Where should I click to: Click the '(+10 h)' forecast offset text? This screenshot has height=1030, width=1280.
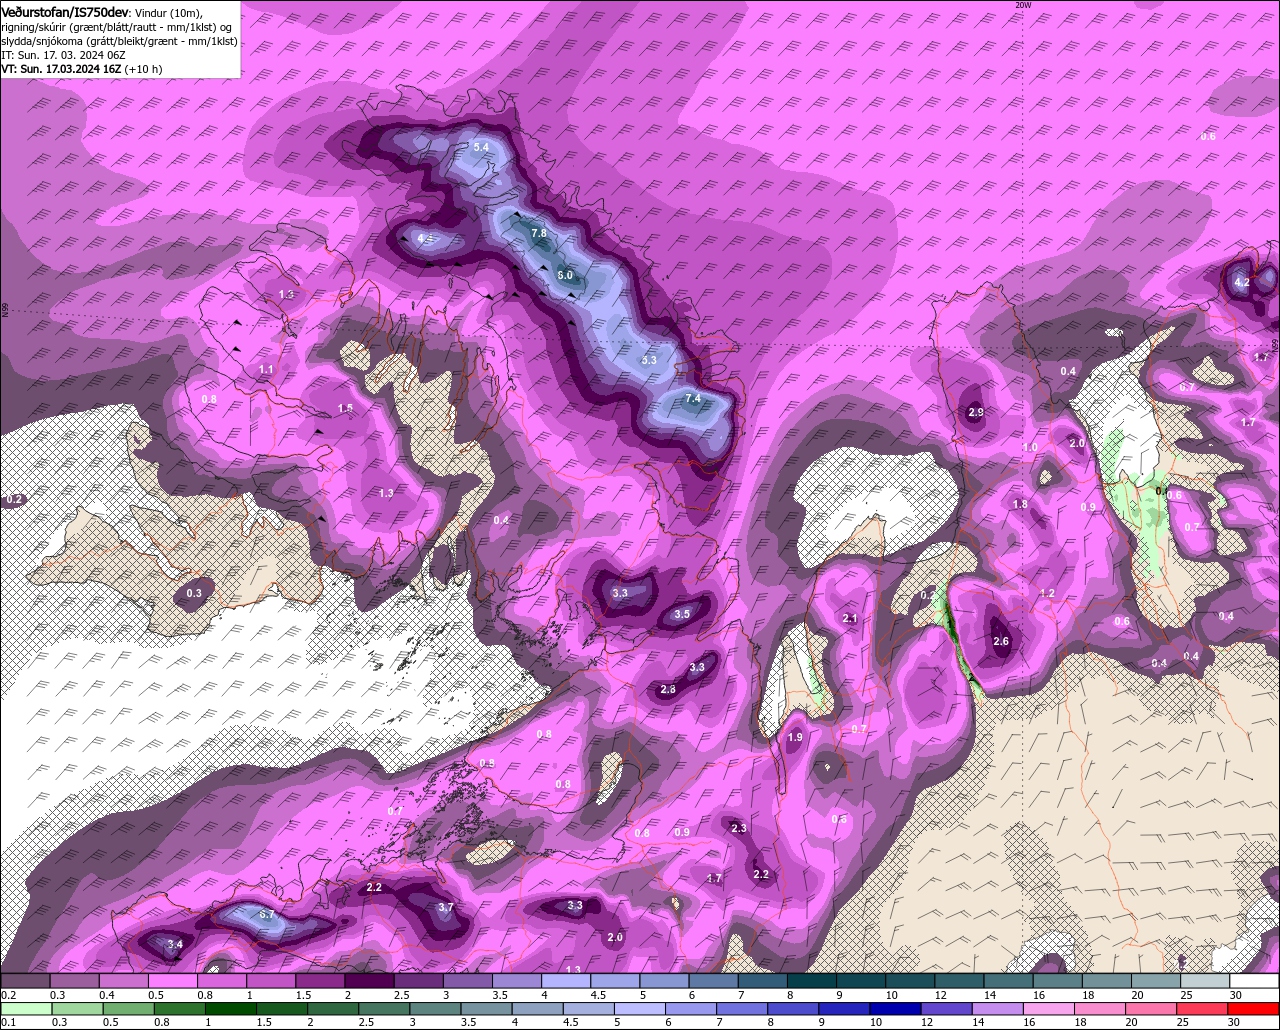(144, 69)
